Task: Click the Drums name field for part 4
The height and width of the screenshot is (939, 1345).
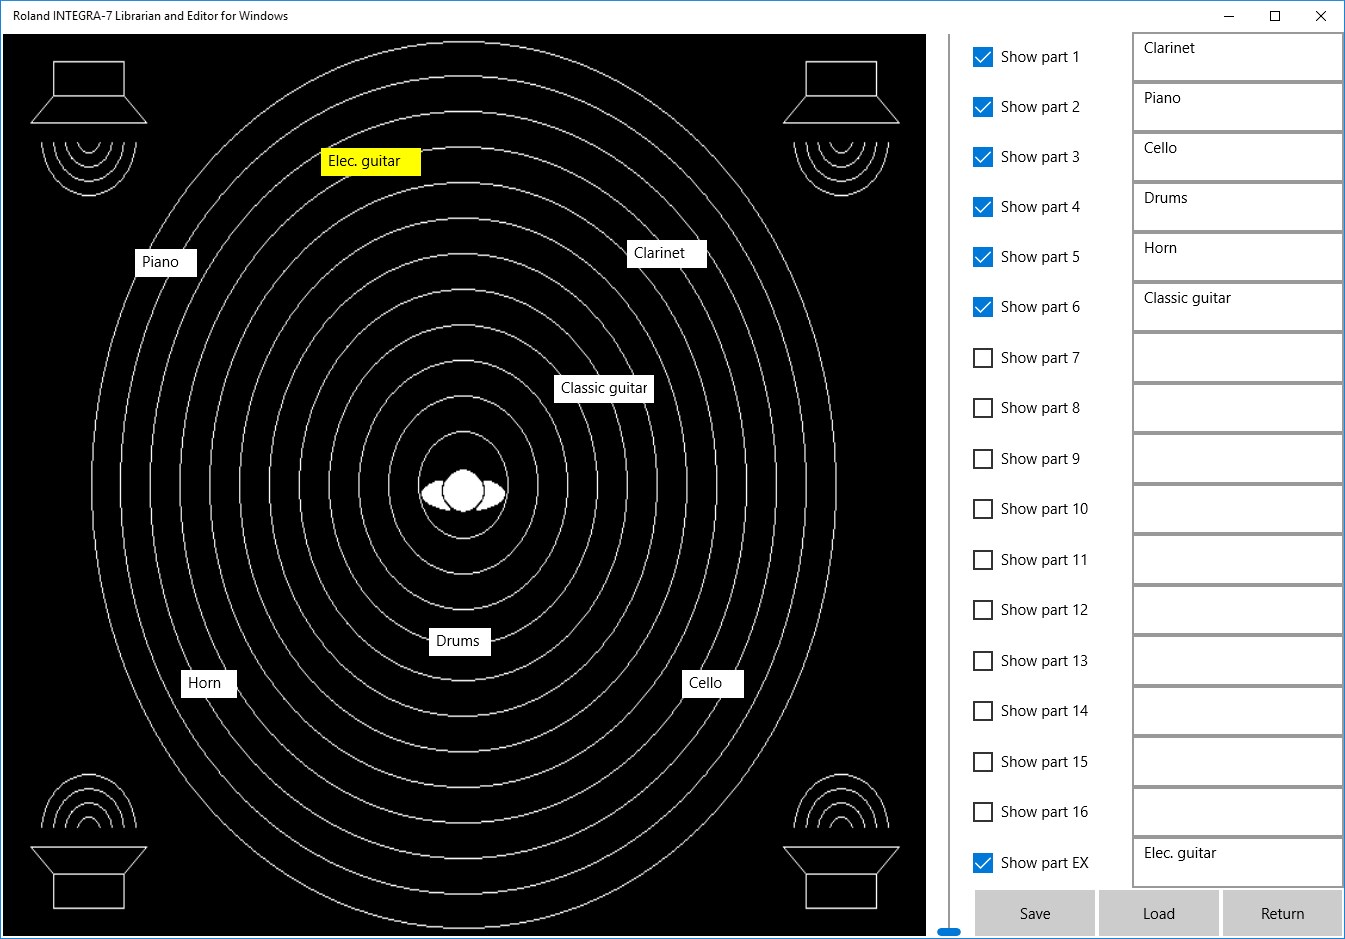Action: coord(1237,207)
